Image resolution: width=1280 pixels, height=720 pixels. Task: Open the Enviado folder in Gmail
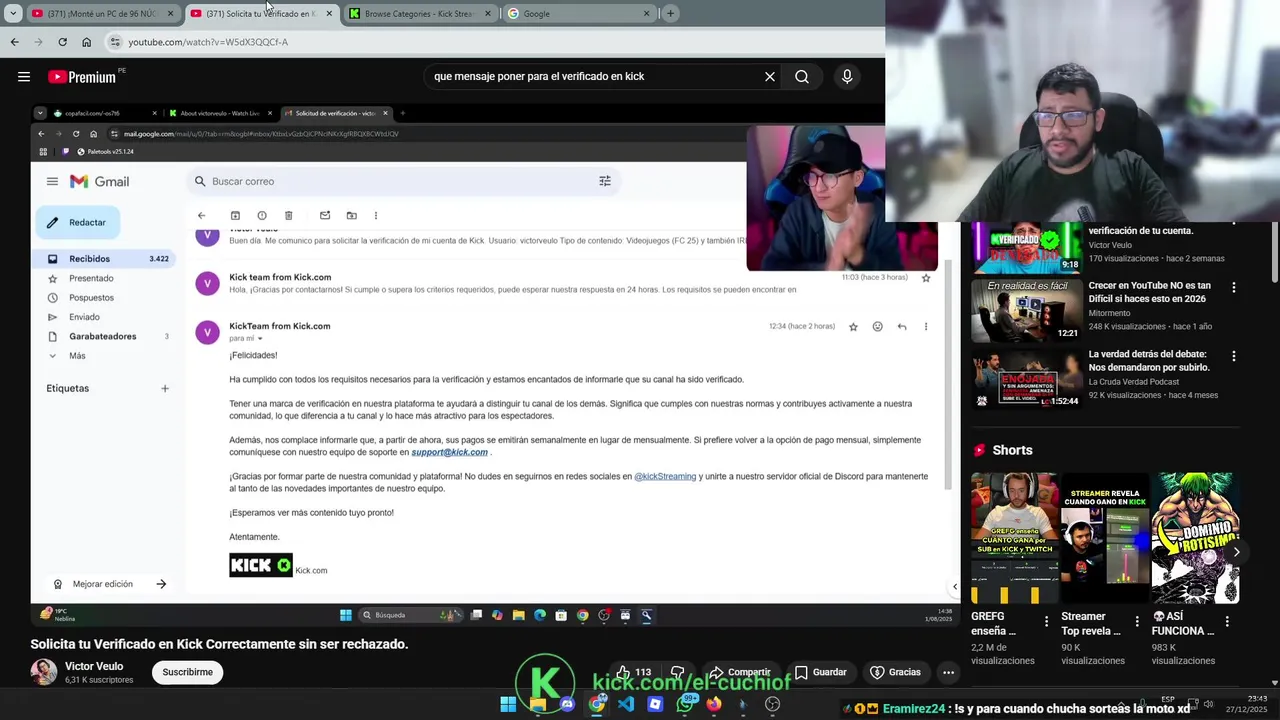pos(84,317)
